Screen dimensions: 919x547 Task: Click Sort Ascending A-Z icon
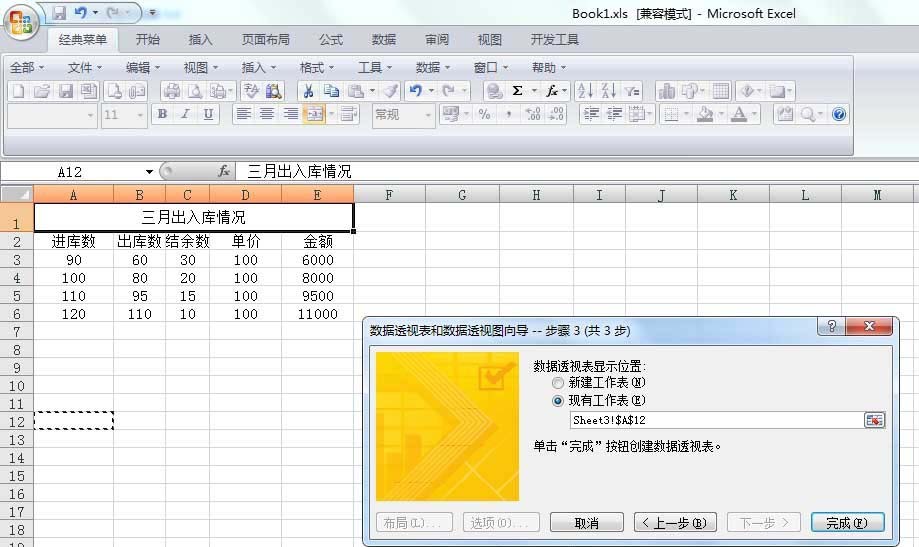pyautogui.click(x=585, y=91)
